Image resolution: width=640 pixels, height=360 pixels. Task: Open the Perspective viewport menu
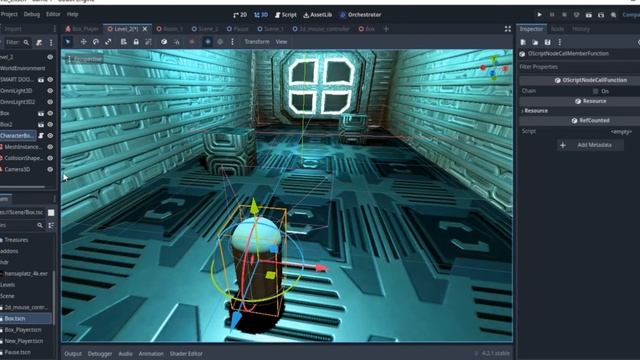(84, 59)
